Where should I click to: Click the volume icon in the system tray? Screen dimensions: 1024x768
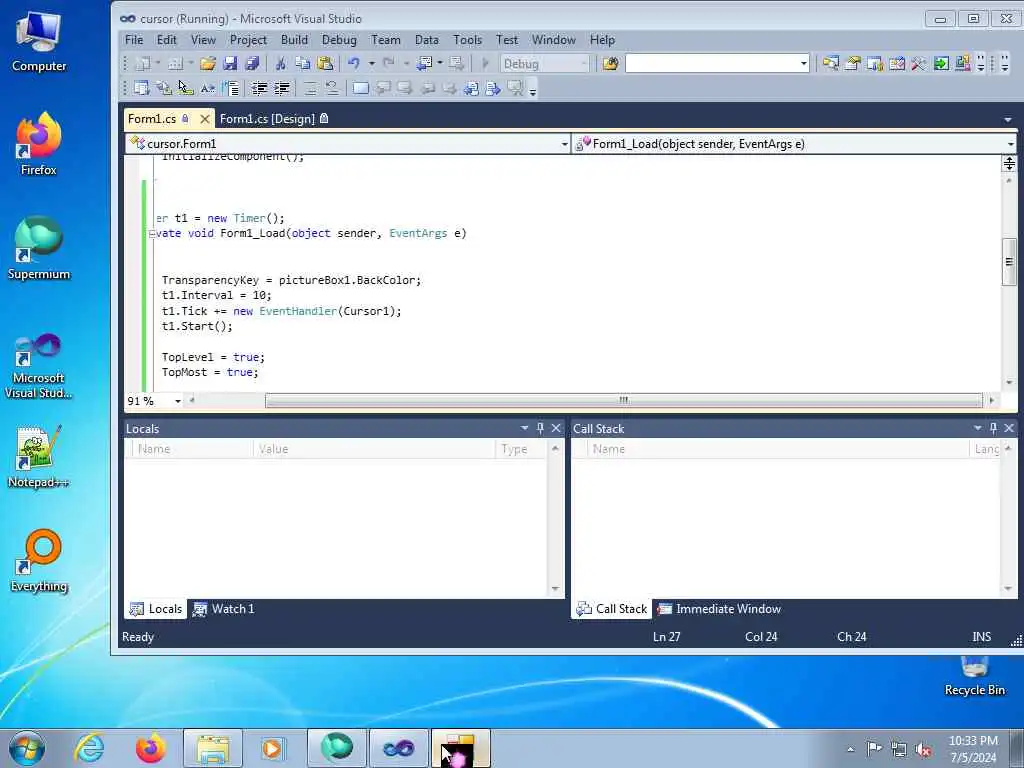click(923, 750)
